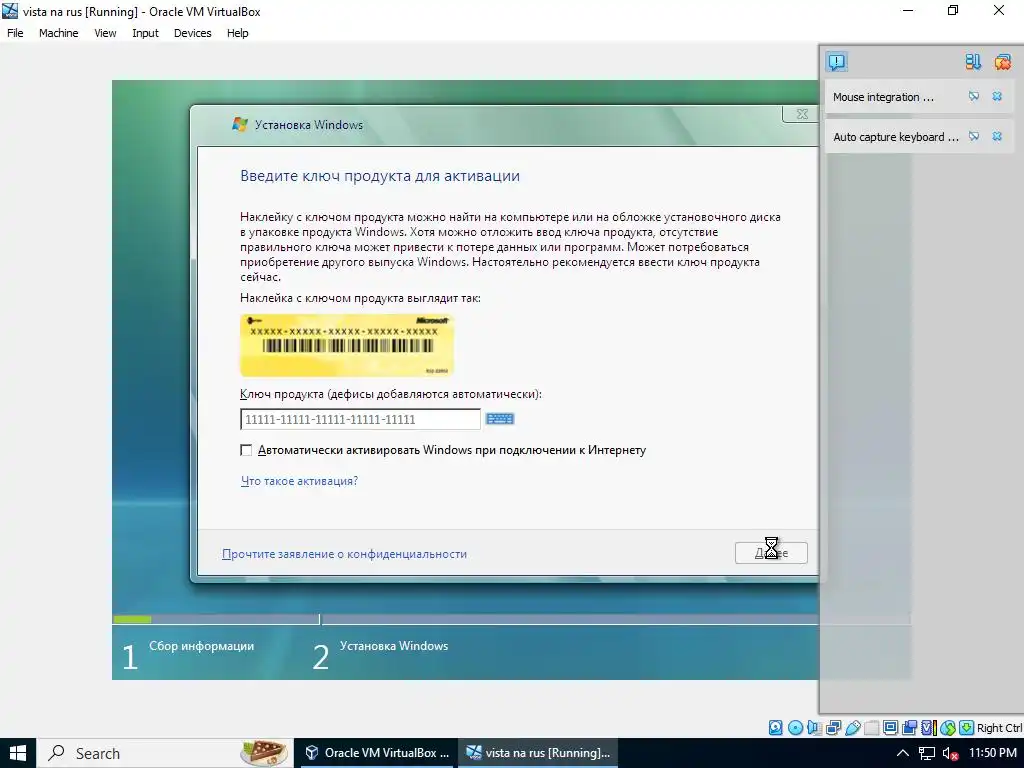This screenshot has height=768, width=1024.
Task: Click the Auto capture keyboard notification text
Action: [x=895, y=137]
